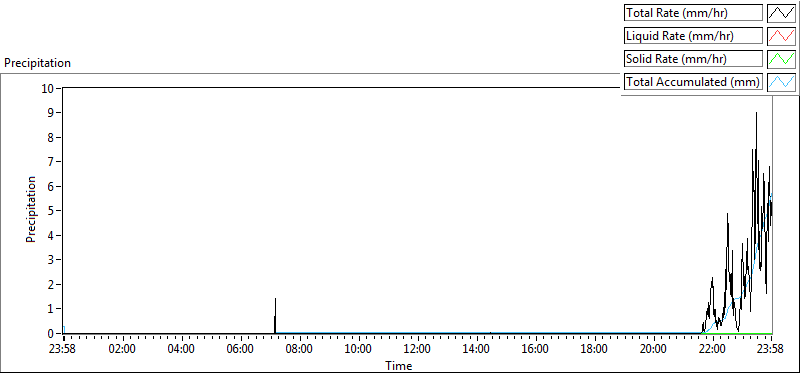
Task: Click the highest rate peak near 9 mm/hr
Action: tap(756, 114)
